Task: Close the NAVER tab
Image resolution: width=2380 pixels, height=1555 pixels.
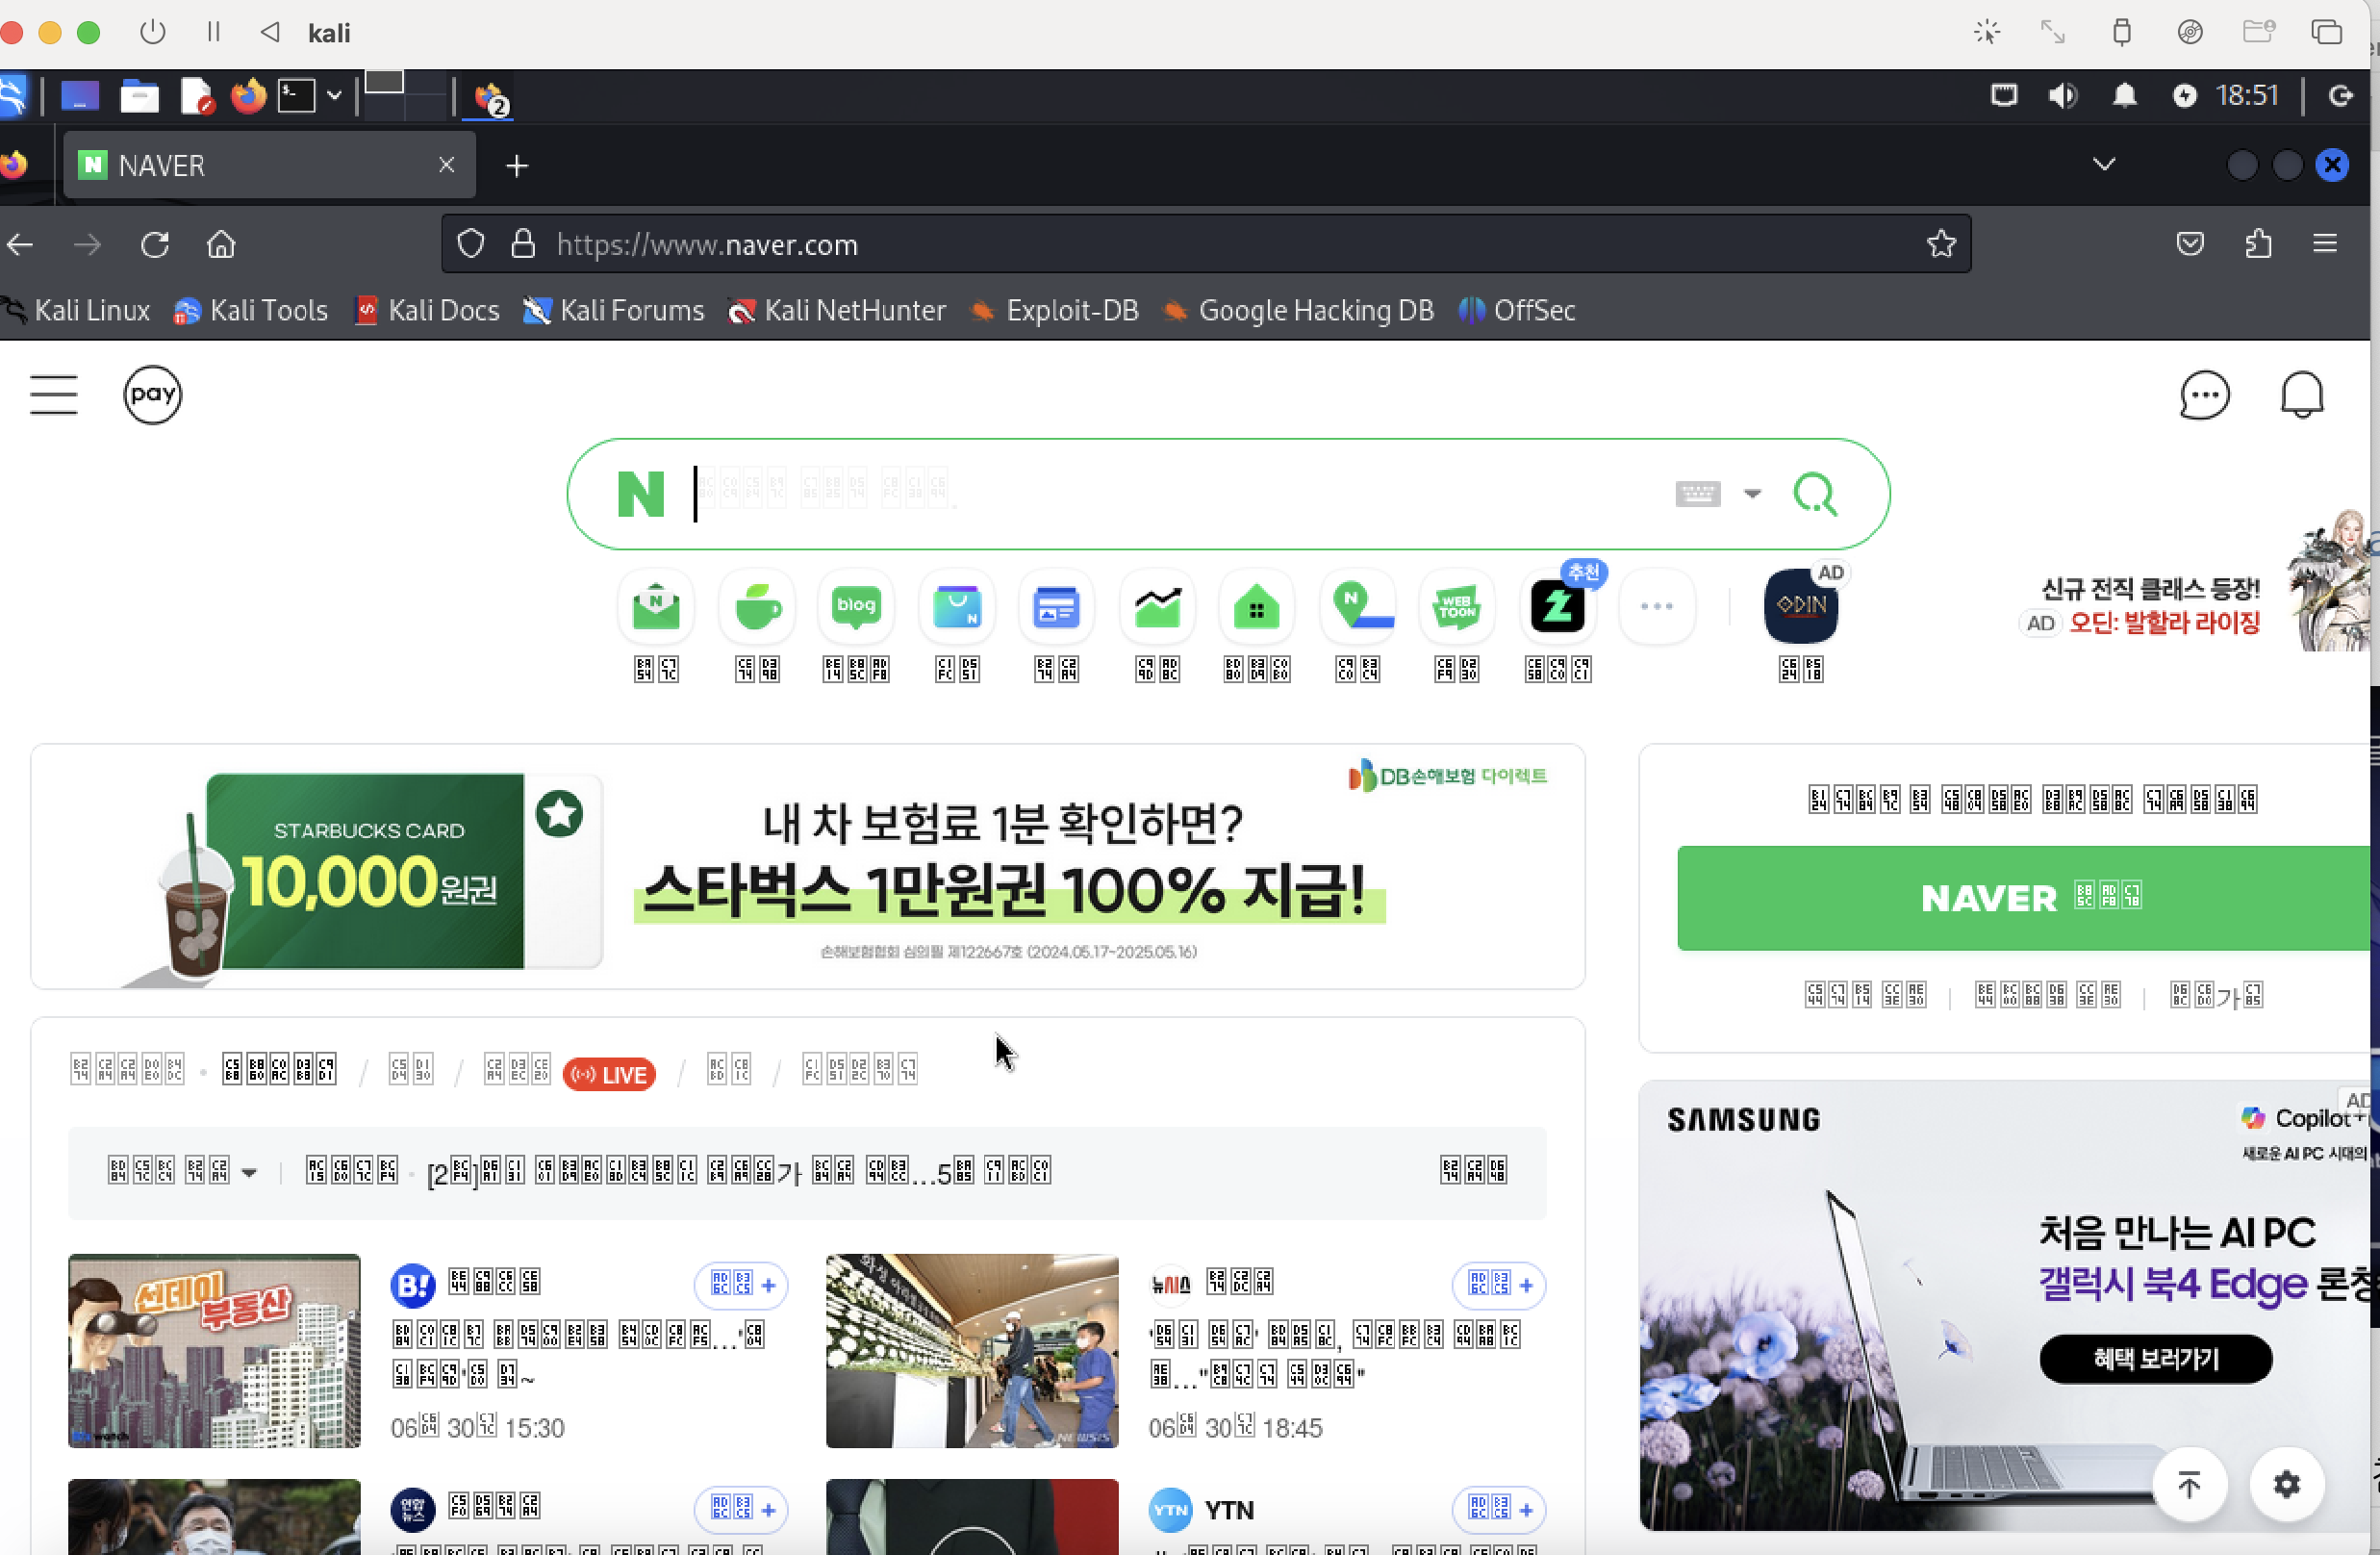Action: [x=447, y=165]
